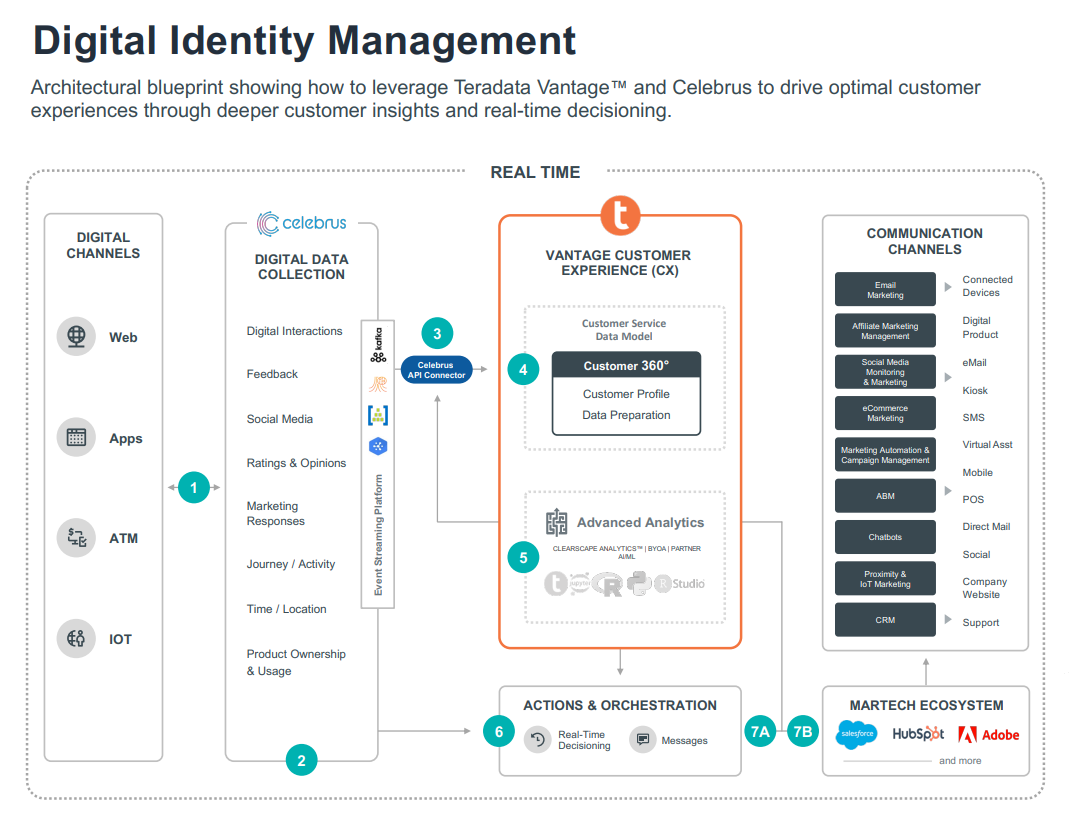Click the blue bracket icon in streaming bar
Viewport: 1069px width, 814px height.
(x=378, y=414)
